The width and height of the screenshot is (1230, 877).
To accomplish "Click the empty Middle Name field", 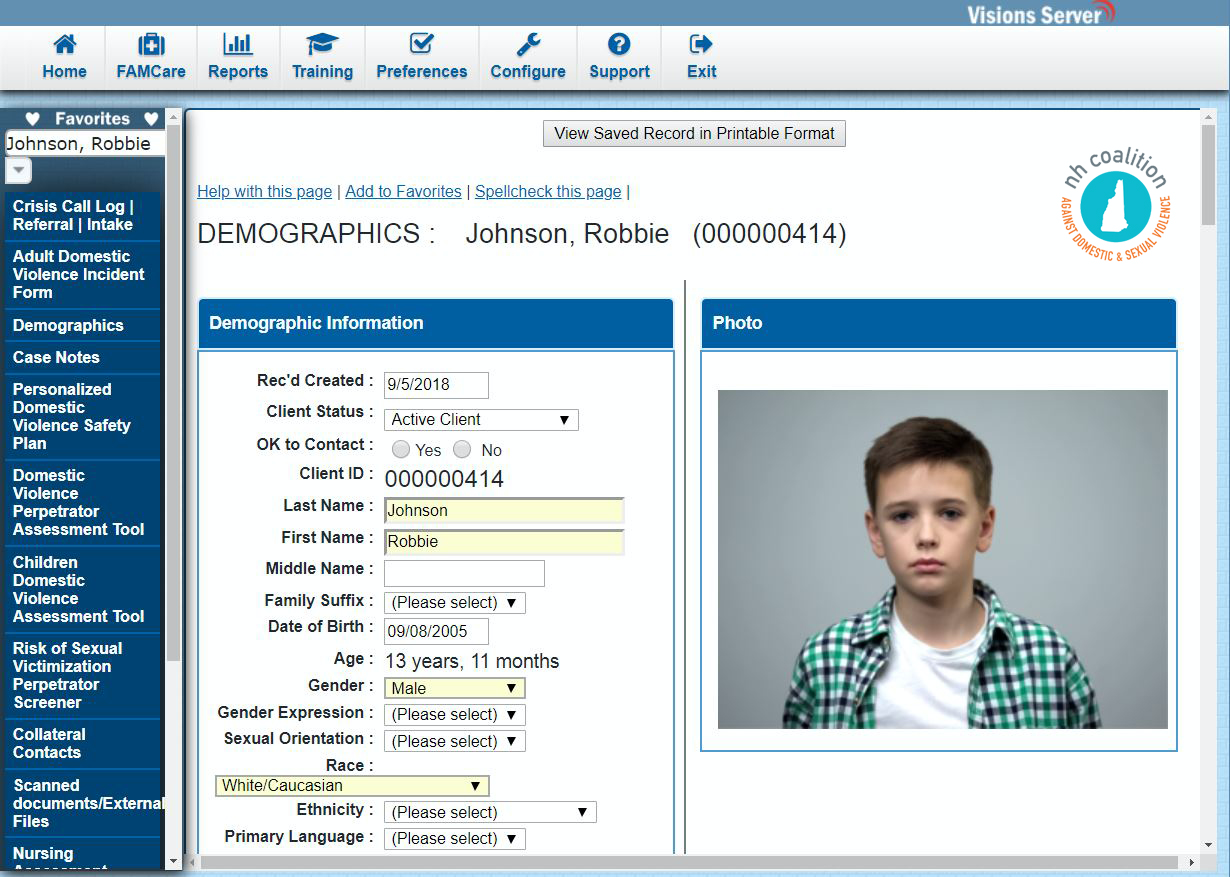I will 464,573.
